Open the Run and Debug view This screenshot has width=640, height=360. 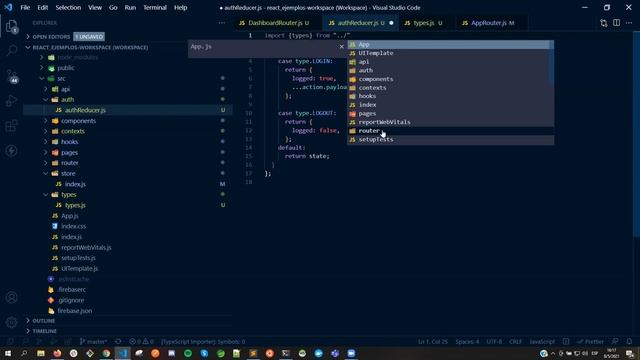point(12,100)
